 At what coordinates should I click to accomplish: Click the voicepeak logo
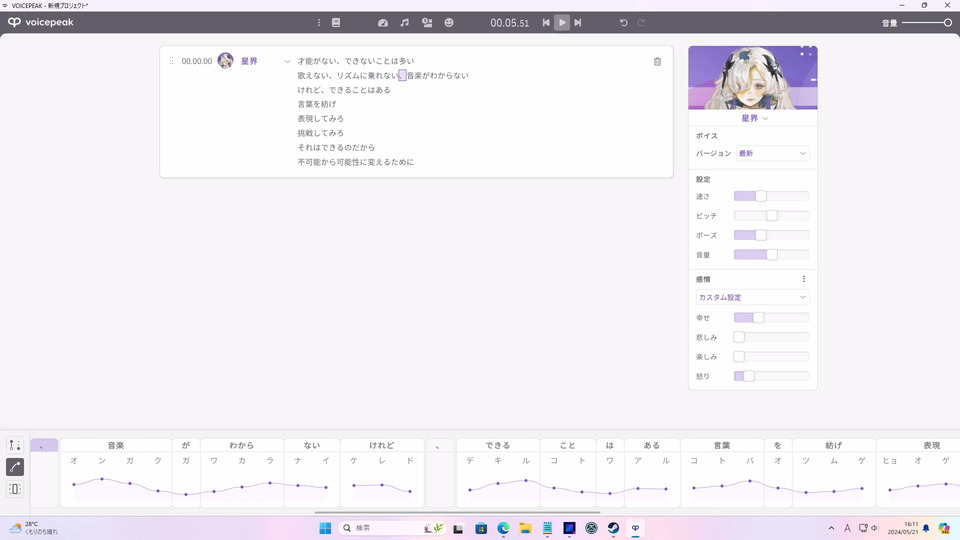click(x=40, y=22)
